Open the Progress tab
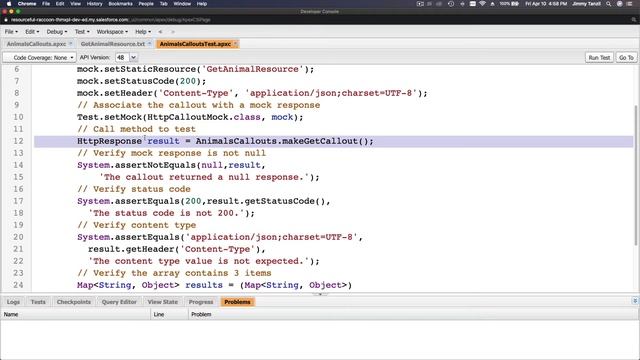 coord(201,302)
